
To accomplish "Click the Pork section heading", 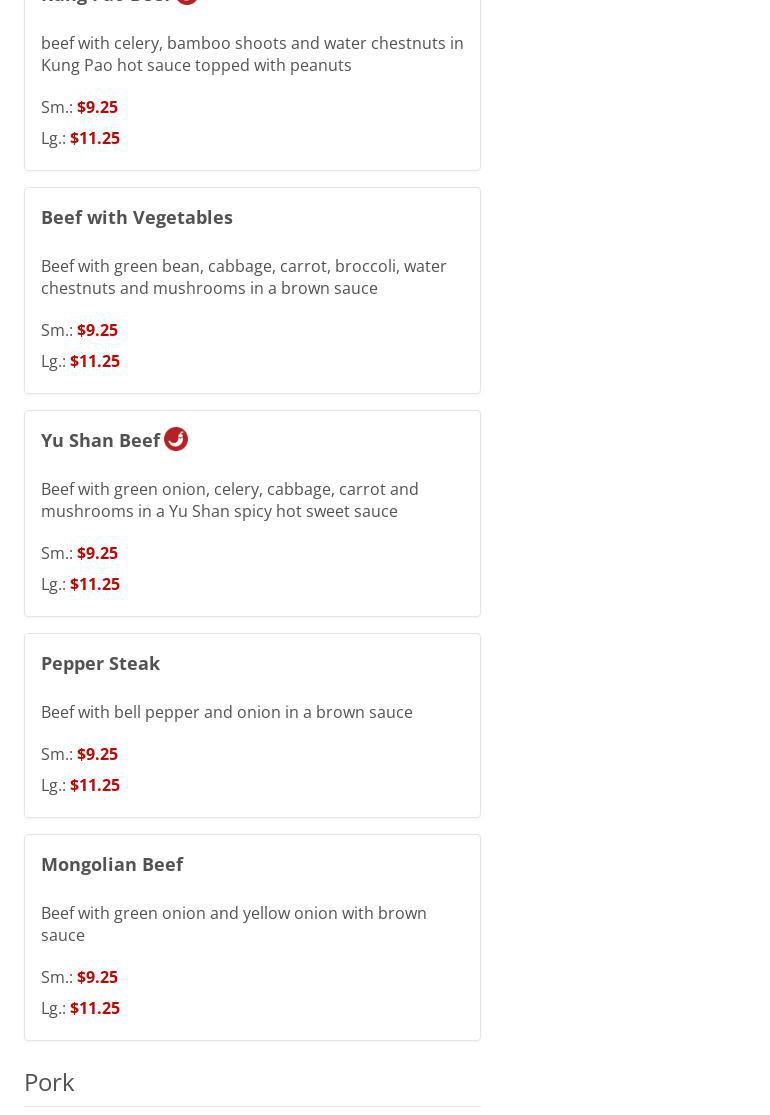I will 49,1082.
